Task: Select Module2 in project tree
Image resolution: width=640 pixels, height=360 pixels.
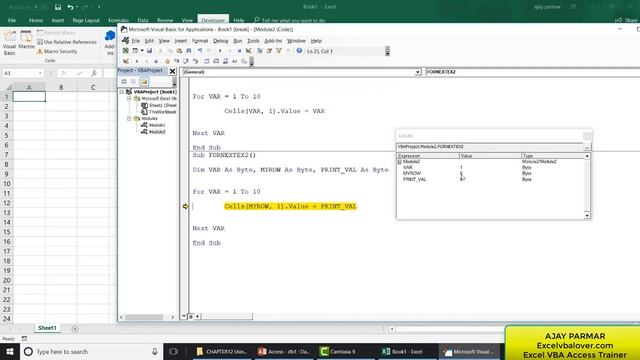Action: 153,132
